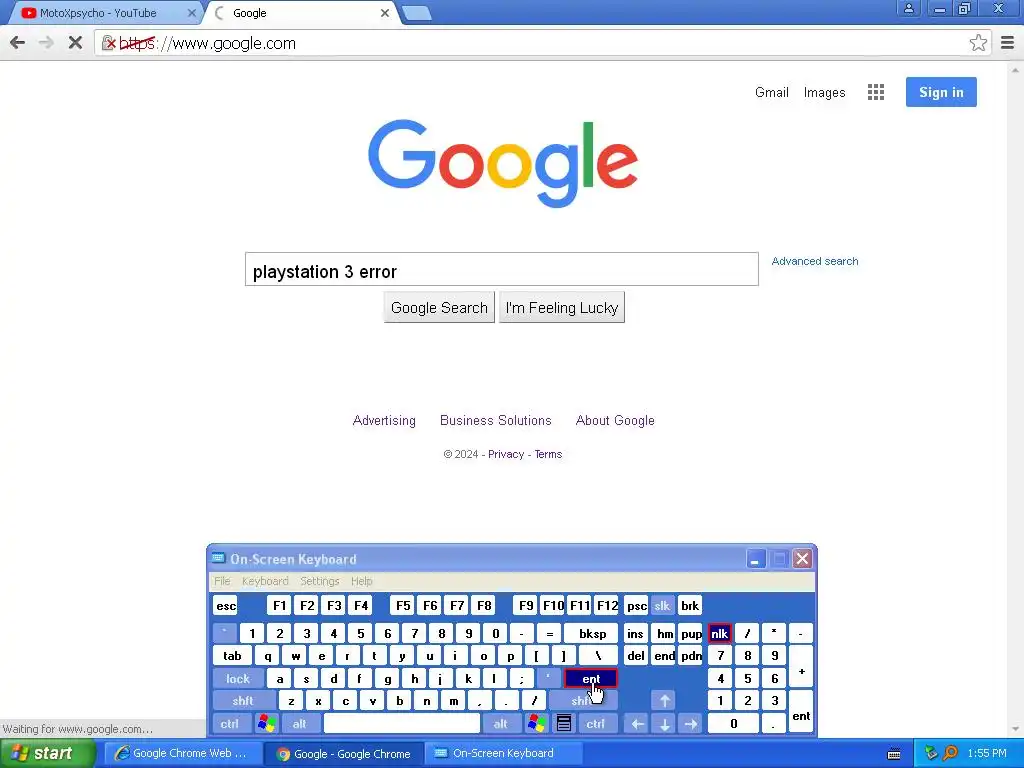Toggle the left alt key beside the spacebar
The height and width of the screenshot is (768, 1024).
(300, 724)
